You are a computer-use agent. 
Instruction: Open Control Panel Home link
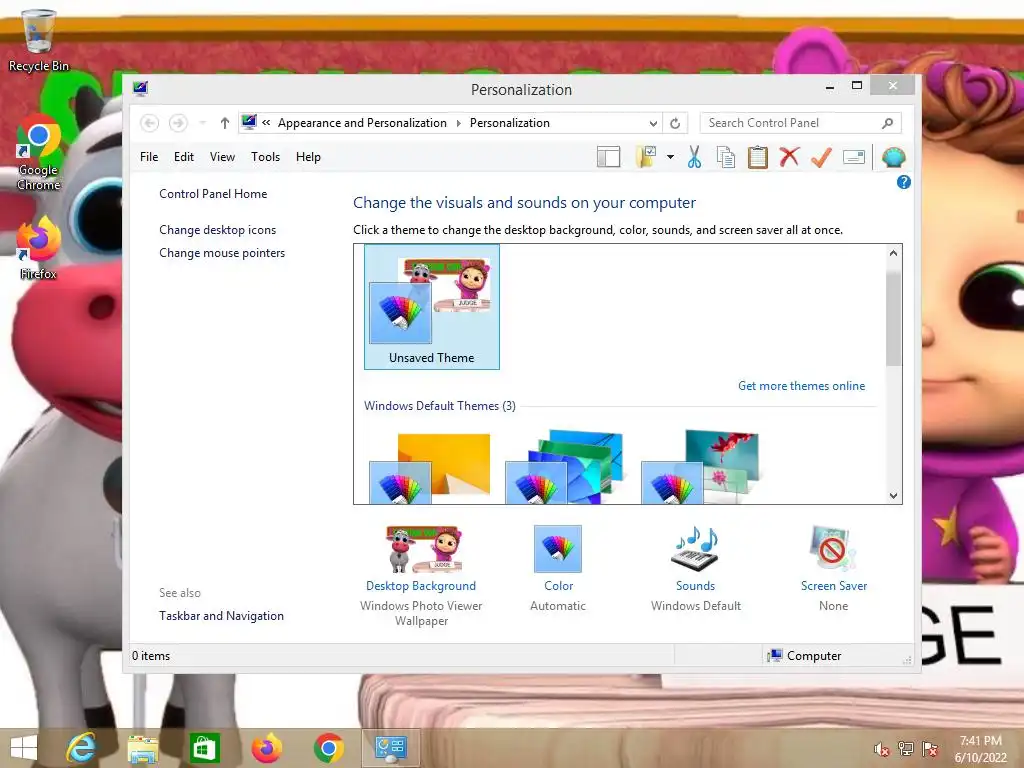tap(213, 194)
